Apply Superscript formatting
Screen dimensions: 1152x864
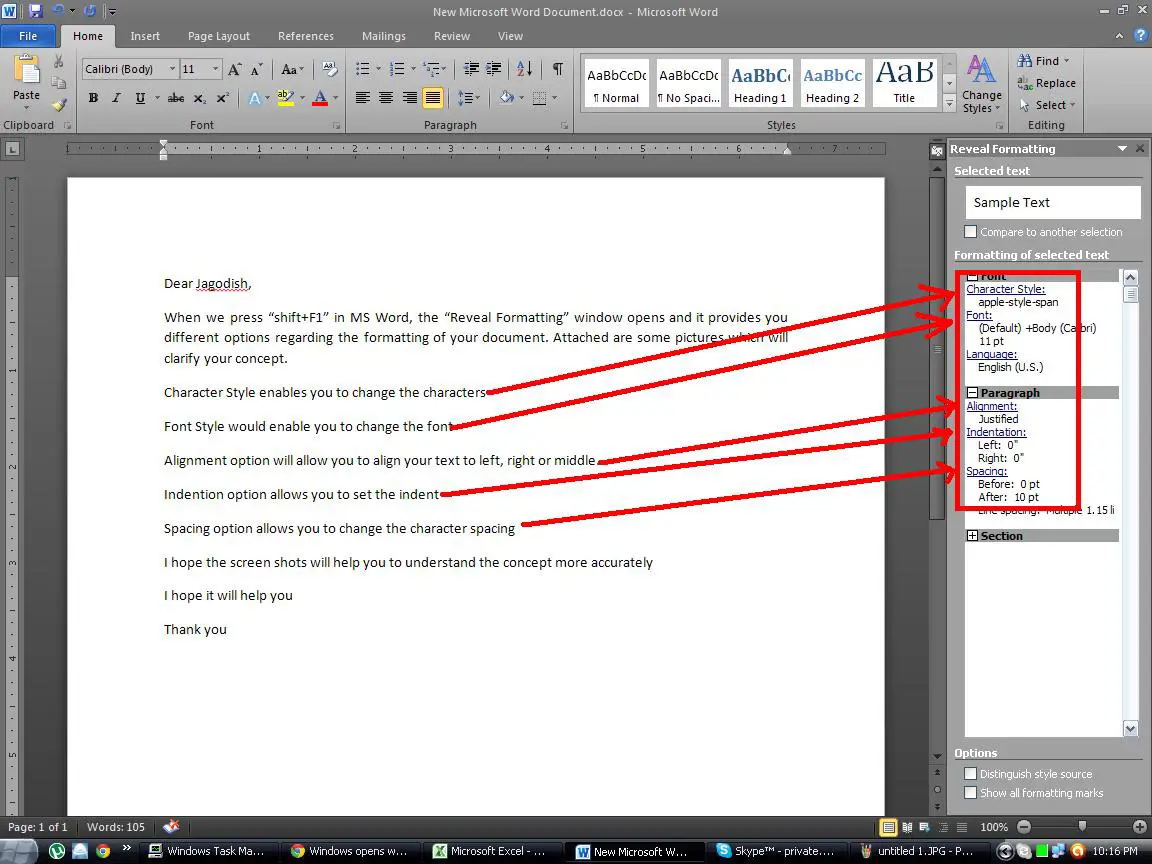(223, 98)
